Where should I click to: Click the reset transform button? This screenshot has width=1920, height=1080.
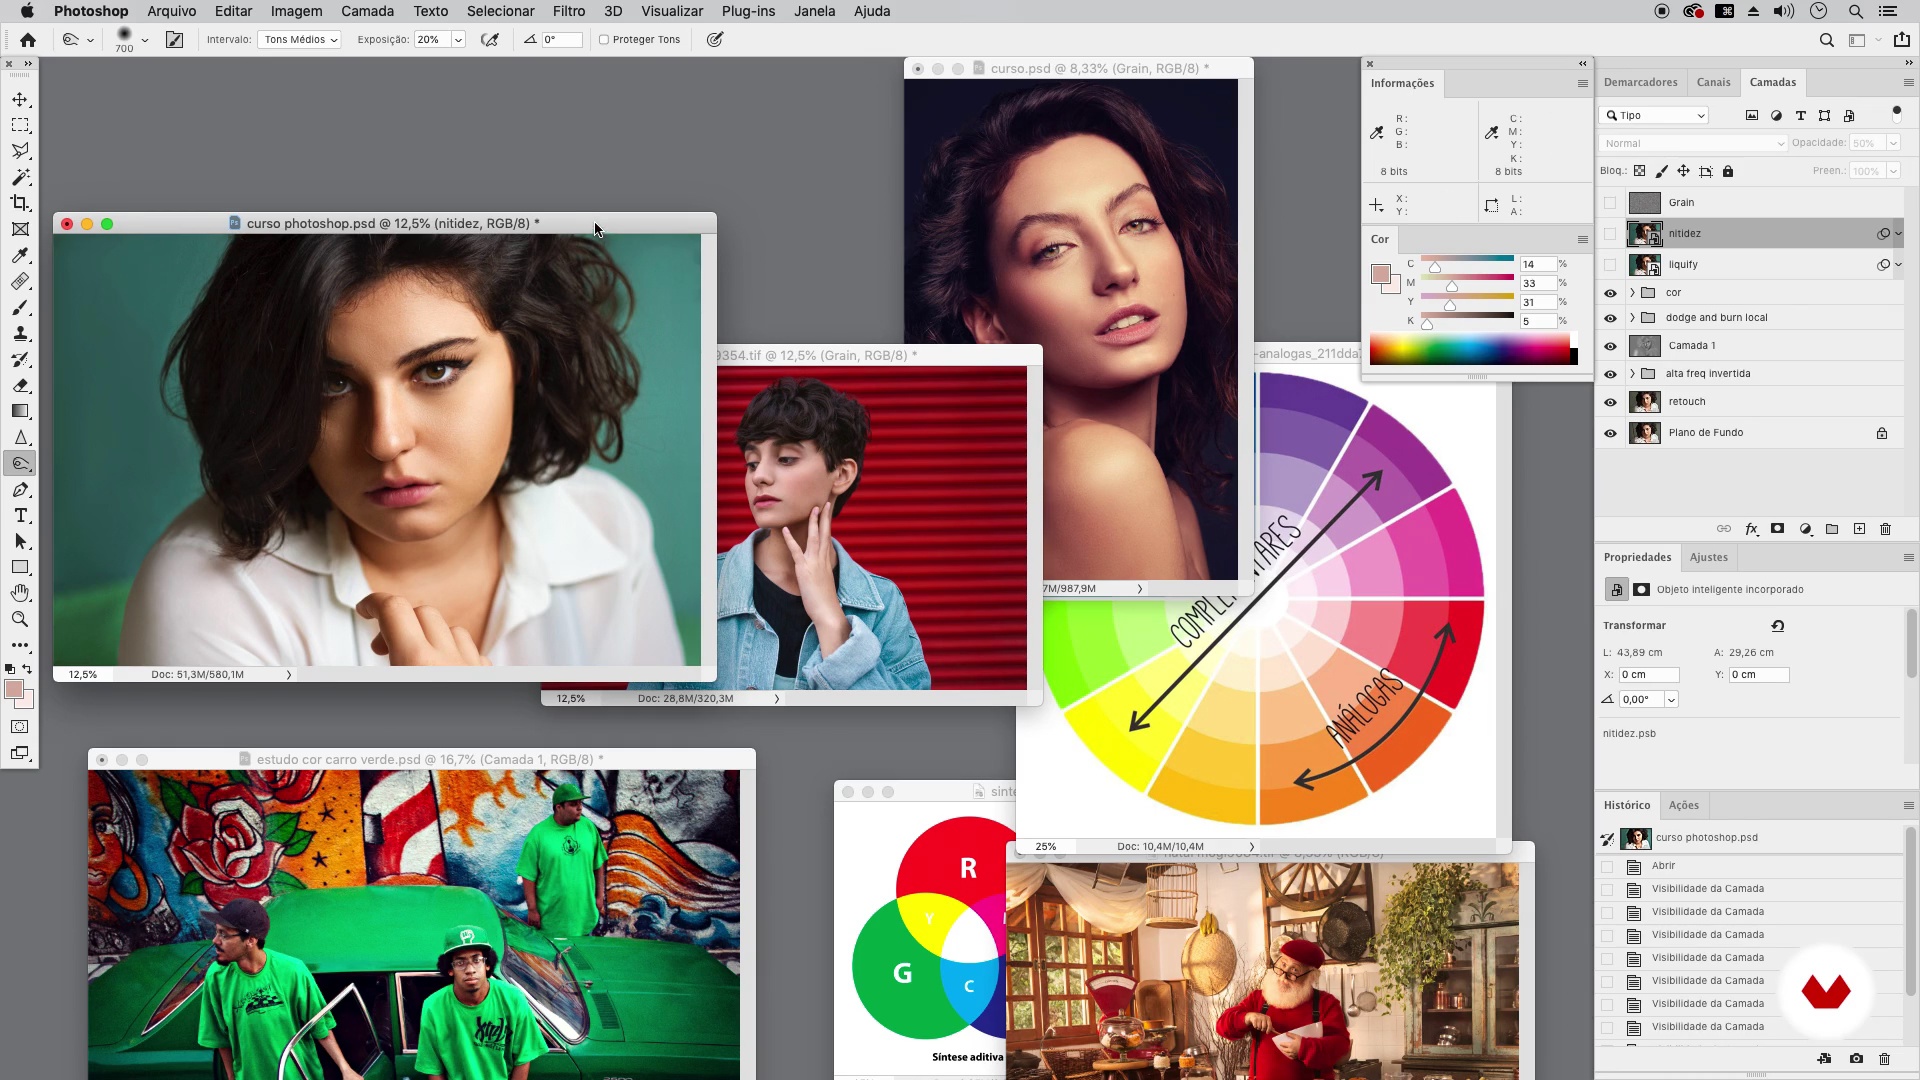tap(1777, 626)
